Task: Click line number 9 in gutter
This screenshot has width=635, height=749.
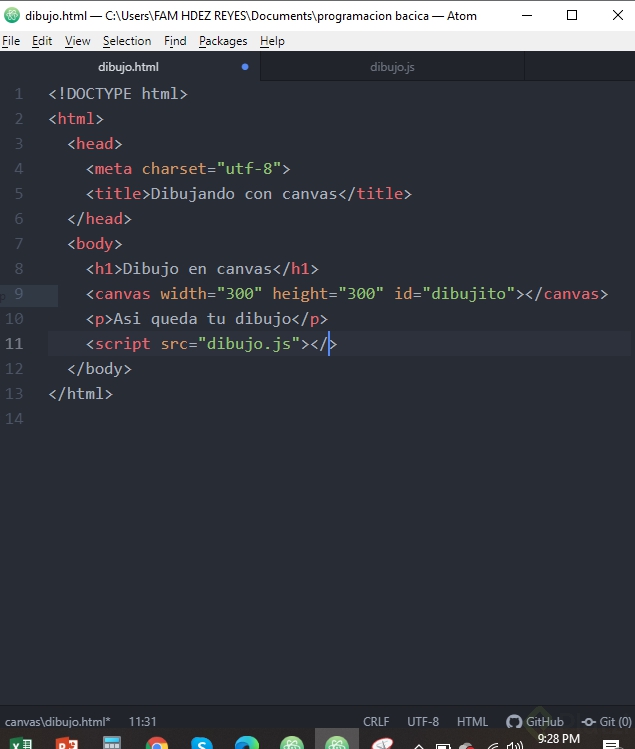Action: (x=19, y=293)
